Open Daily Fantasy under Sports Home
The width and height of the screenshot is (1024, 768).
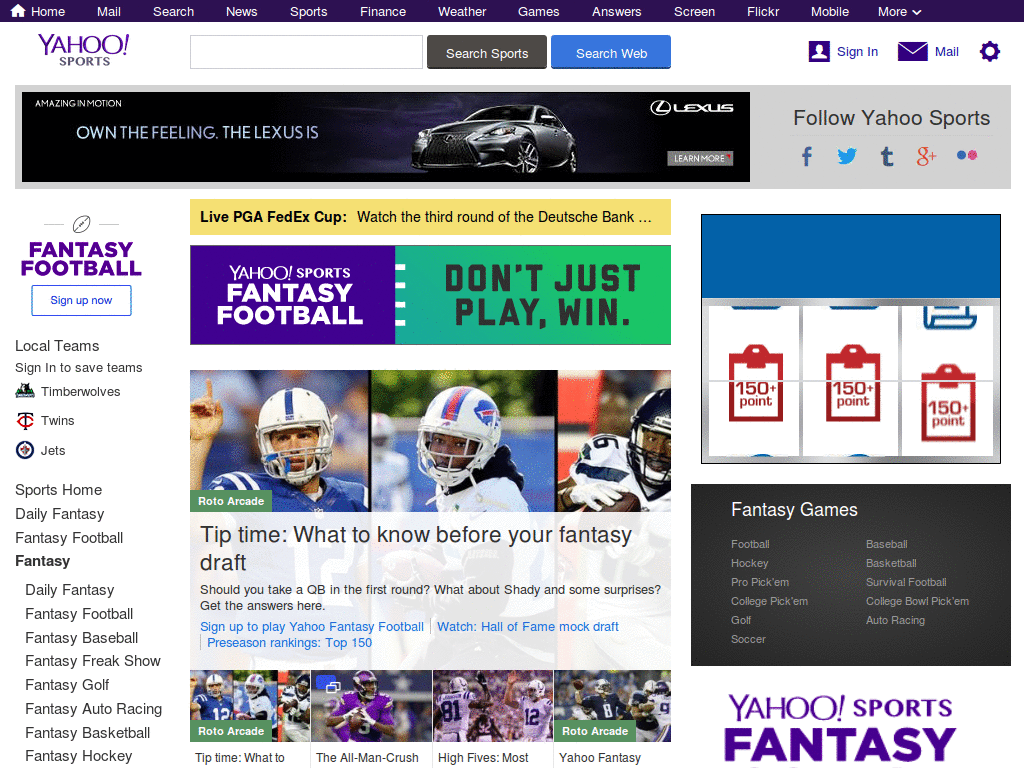coord(59,514)
